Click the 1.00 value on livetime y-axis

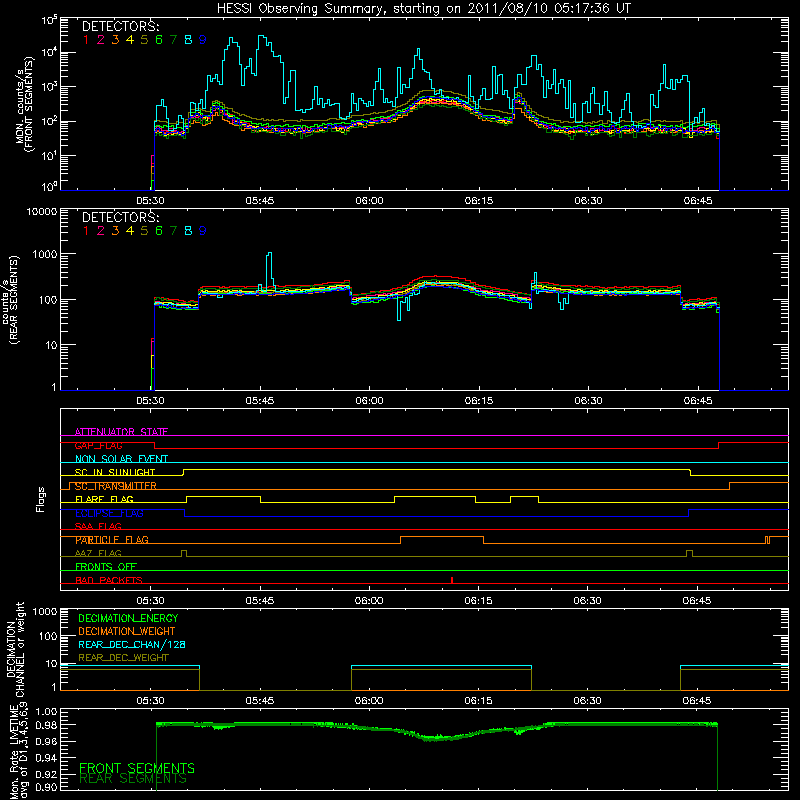coord(46,712)
